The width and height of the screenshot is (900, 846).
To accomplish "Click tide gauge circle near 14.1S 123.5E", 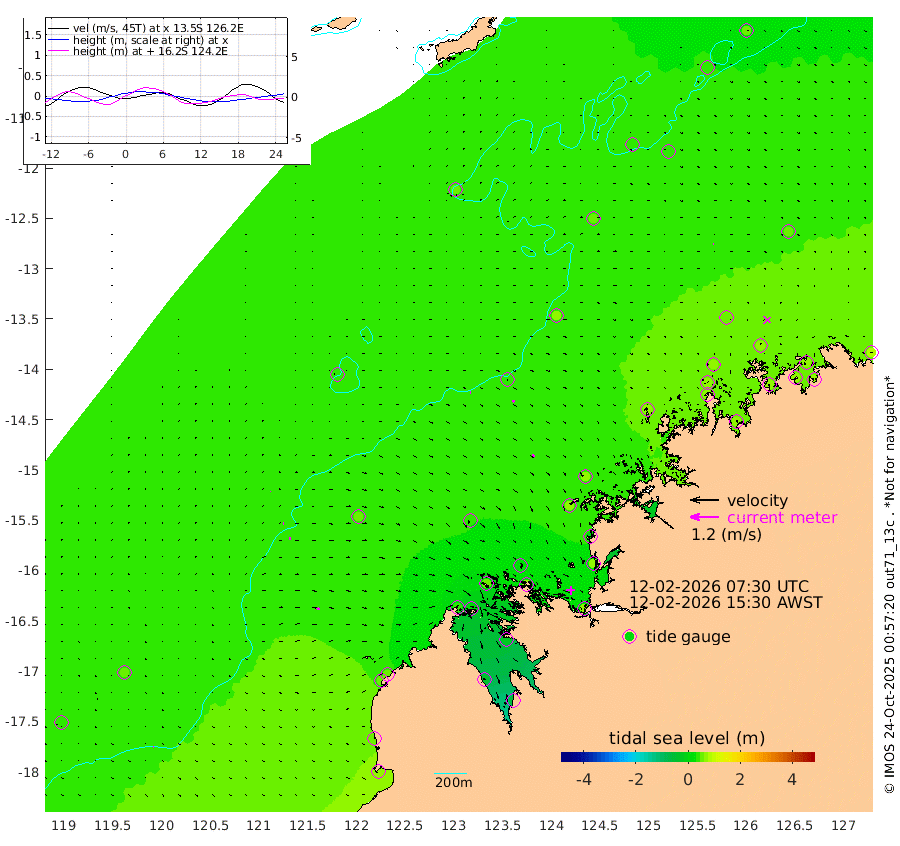I will pos(507,379).
